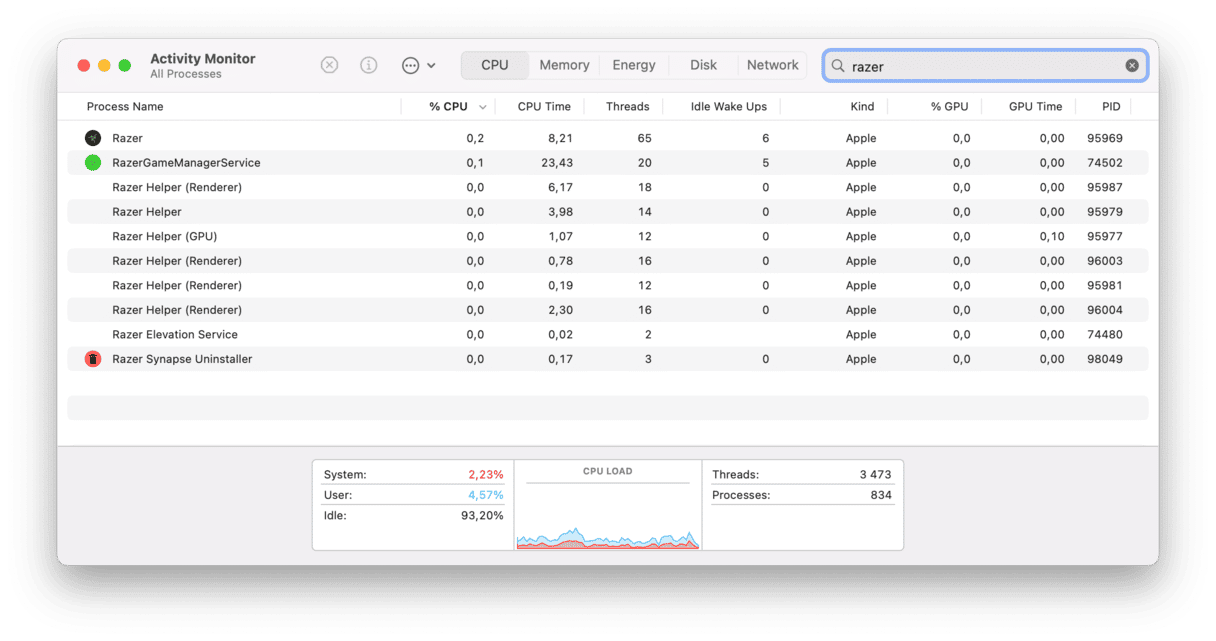Click the Processes total 834

click(881, 495)
